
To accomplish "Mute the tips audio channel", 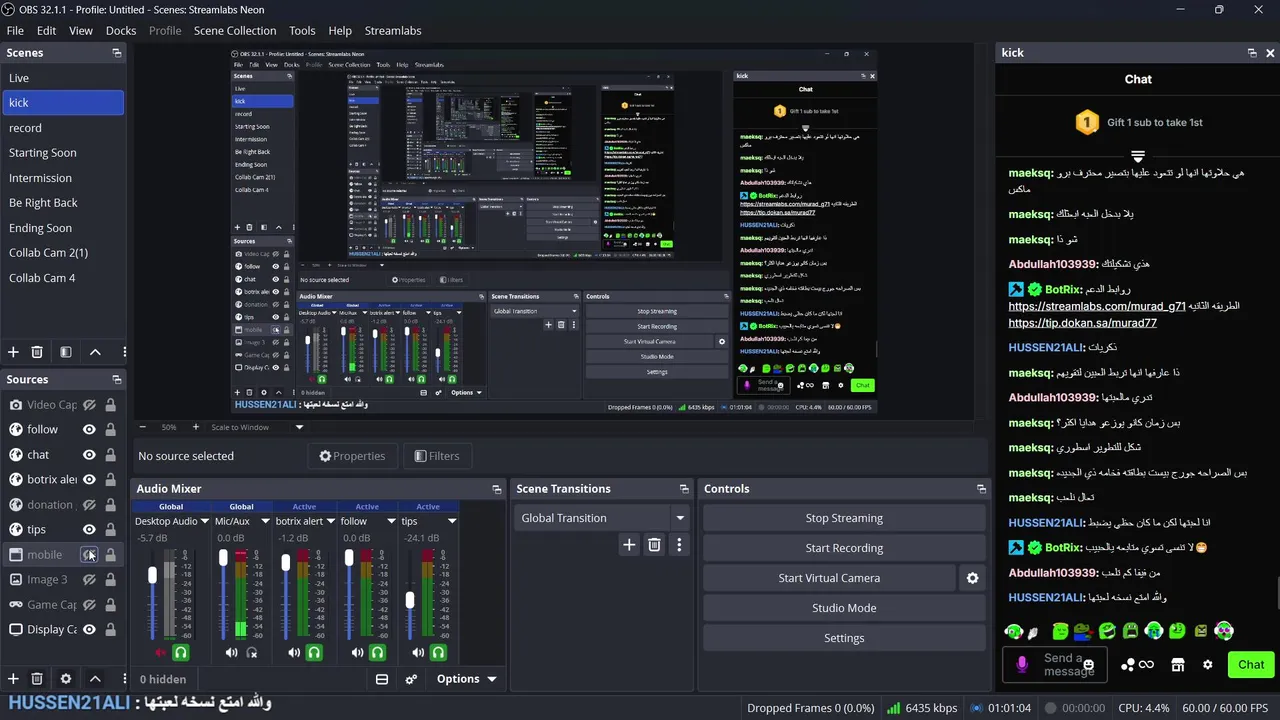I will (x=418, y=652).
